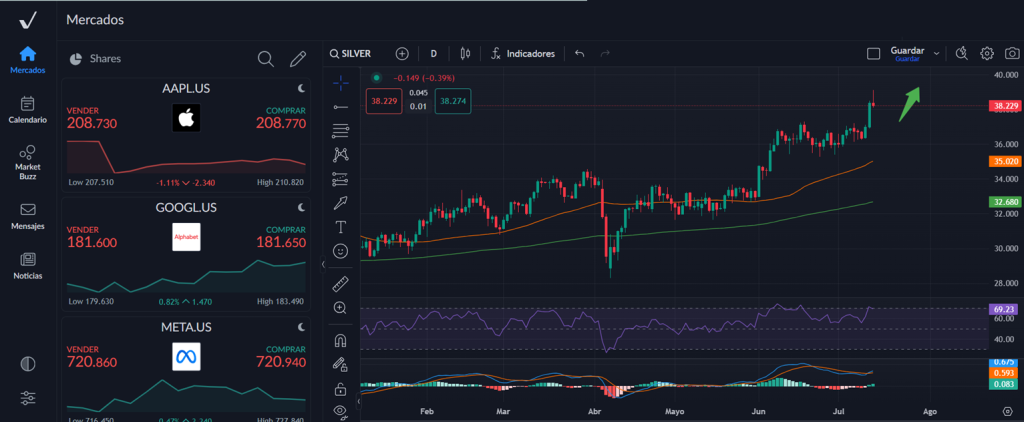The width and height of the screenshot is (1024, 422).
Task: Toggle stay in drawing mode
Action: pyautogui.click(x=340, y=365)
